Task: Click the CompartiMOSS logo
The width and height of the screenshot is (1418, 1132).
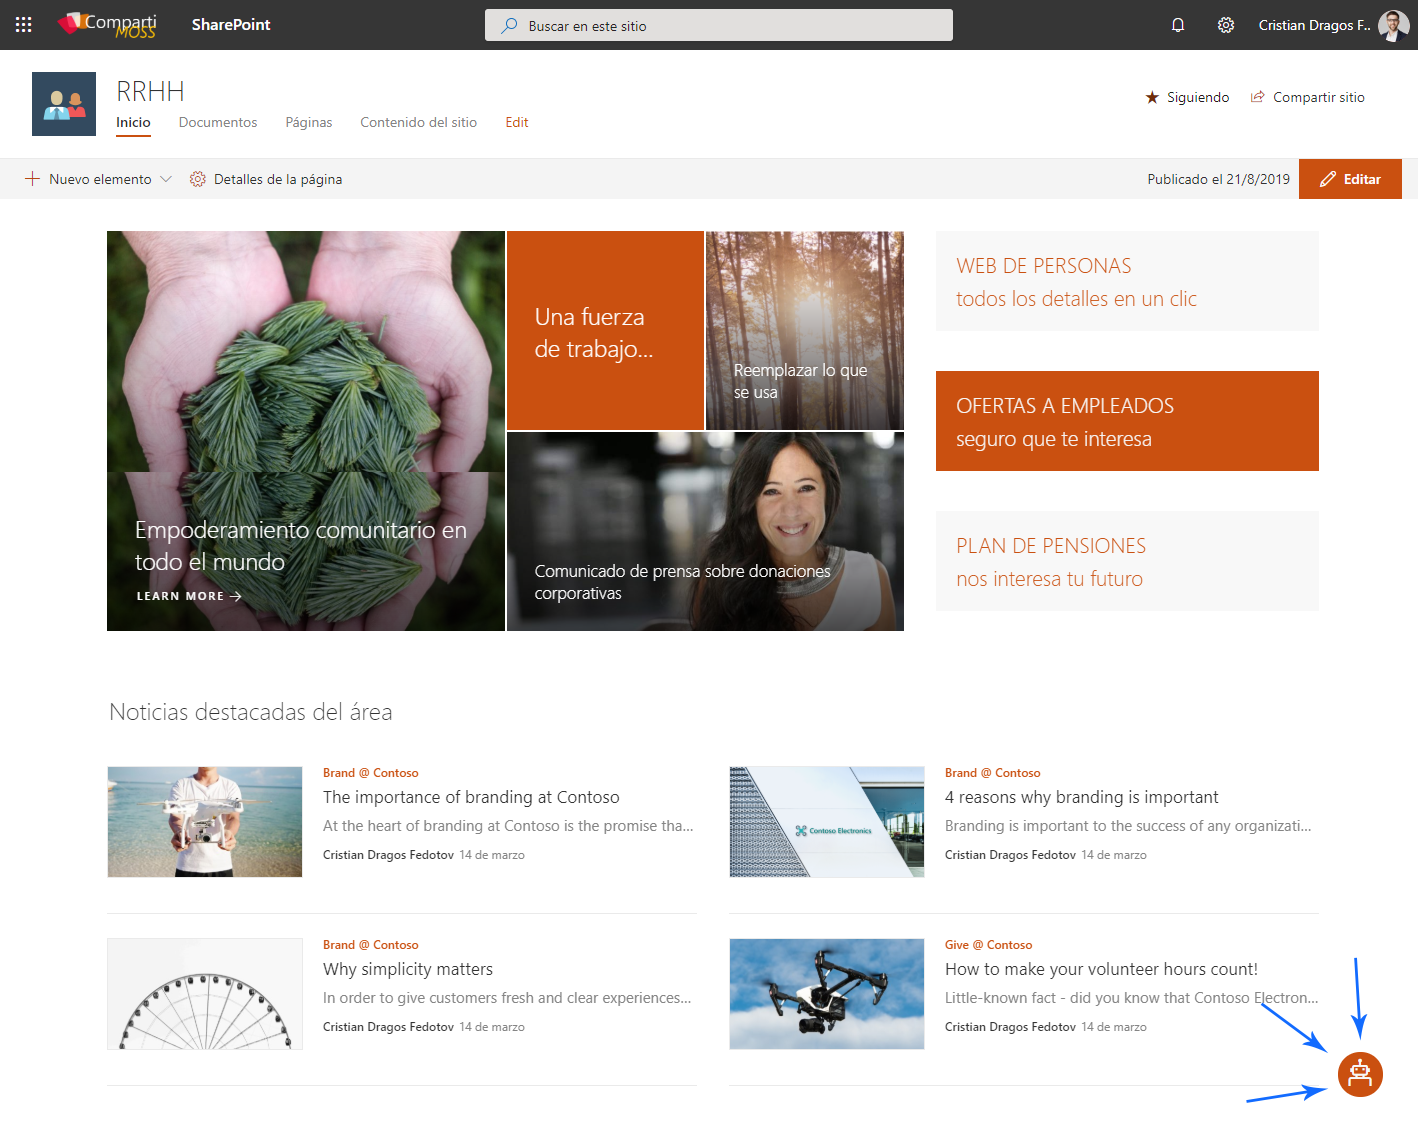Action: (x=108, y=24)
